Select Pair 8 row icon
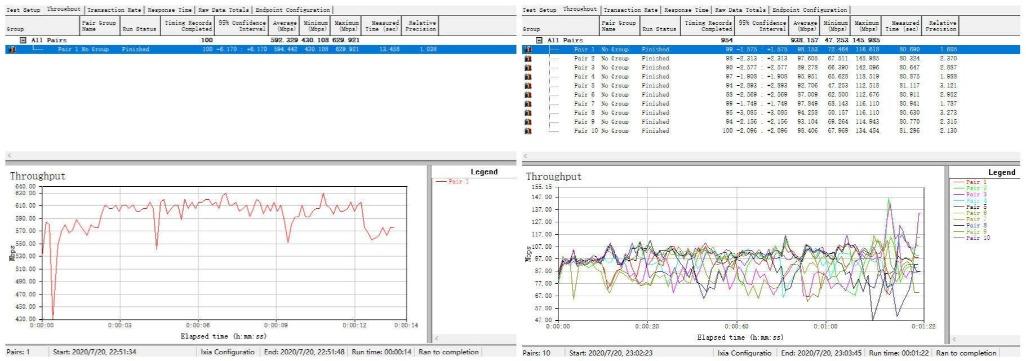Viewport: 1026px width, 361px height. [528, 113]
